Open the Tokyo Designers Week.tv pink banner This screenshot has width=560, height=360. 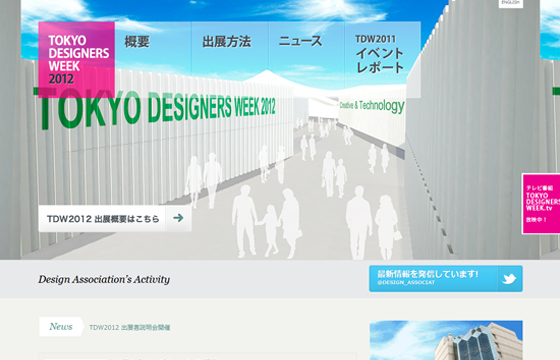541,204
